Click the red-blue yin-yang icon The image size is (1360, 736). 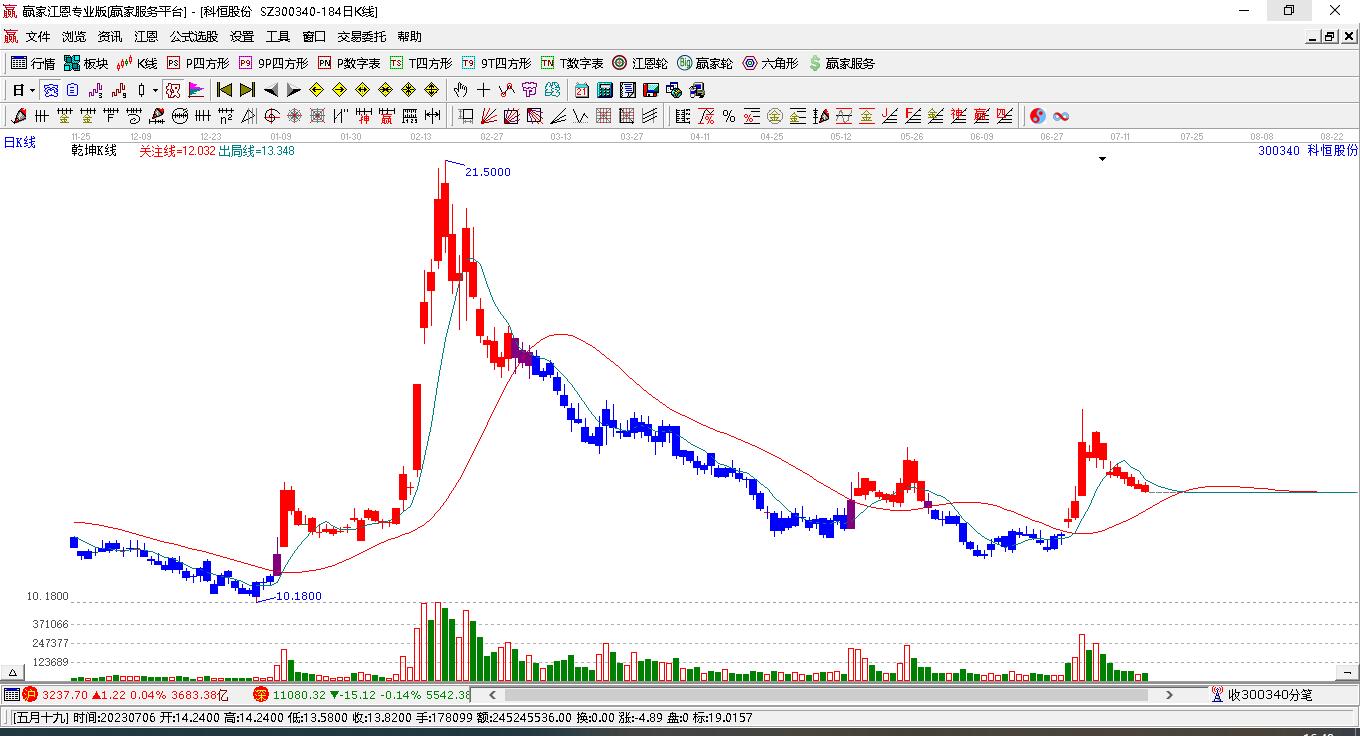pos(1038,116)
